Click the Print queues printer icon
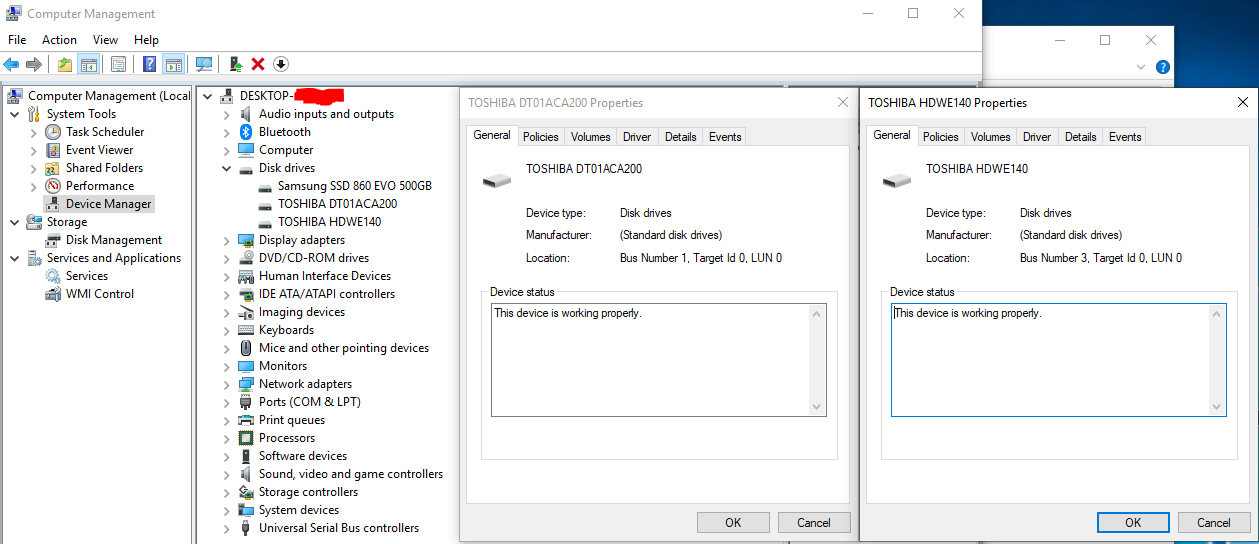 click(246, 420)
